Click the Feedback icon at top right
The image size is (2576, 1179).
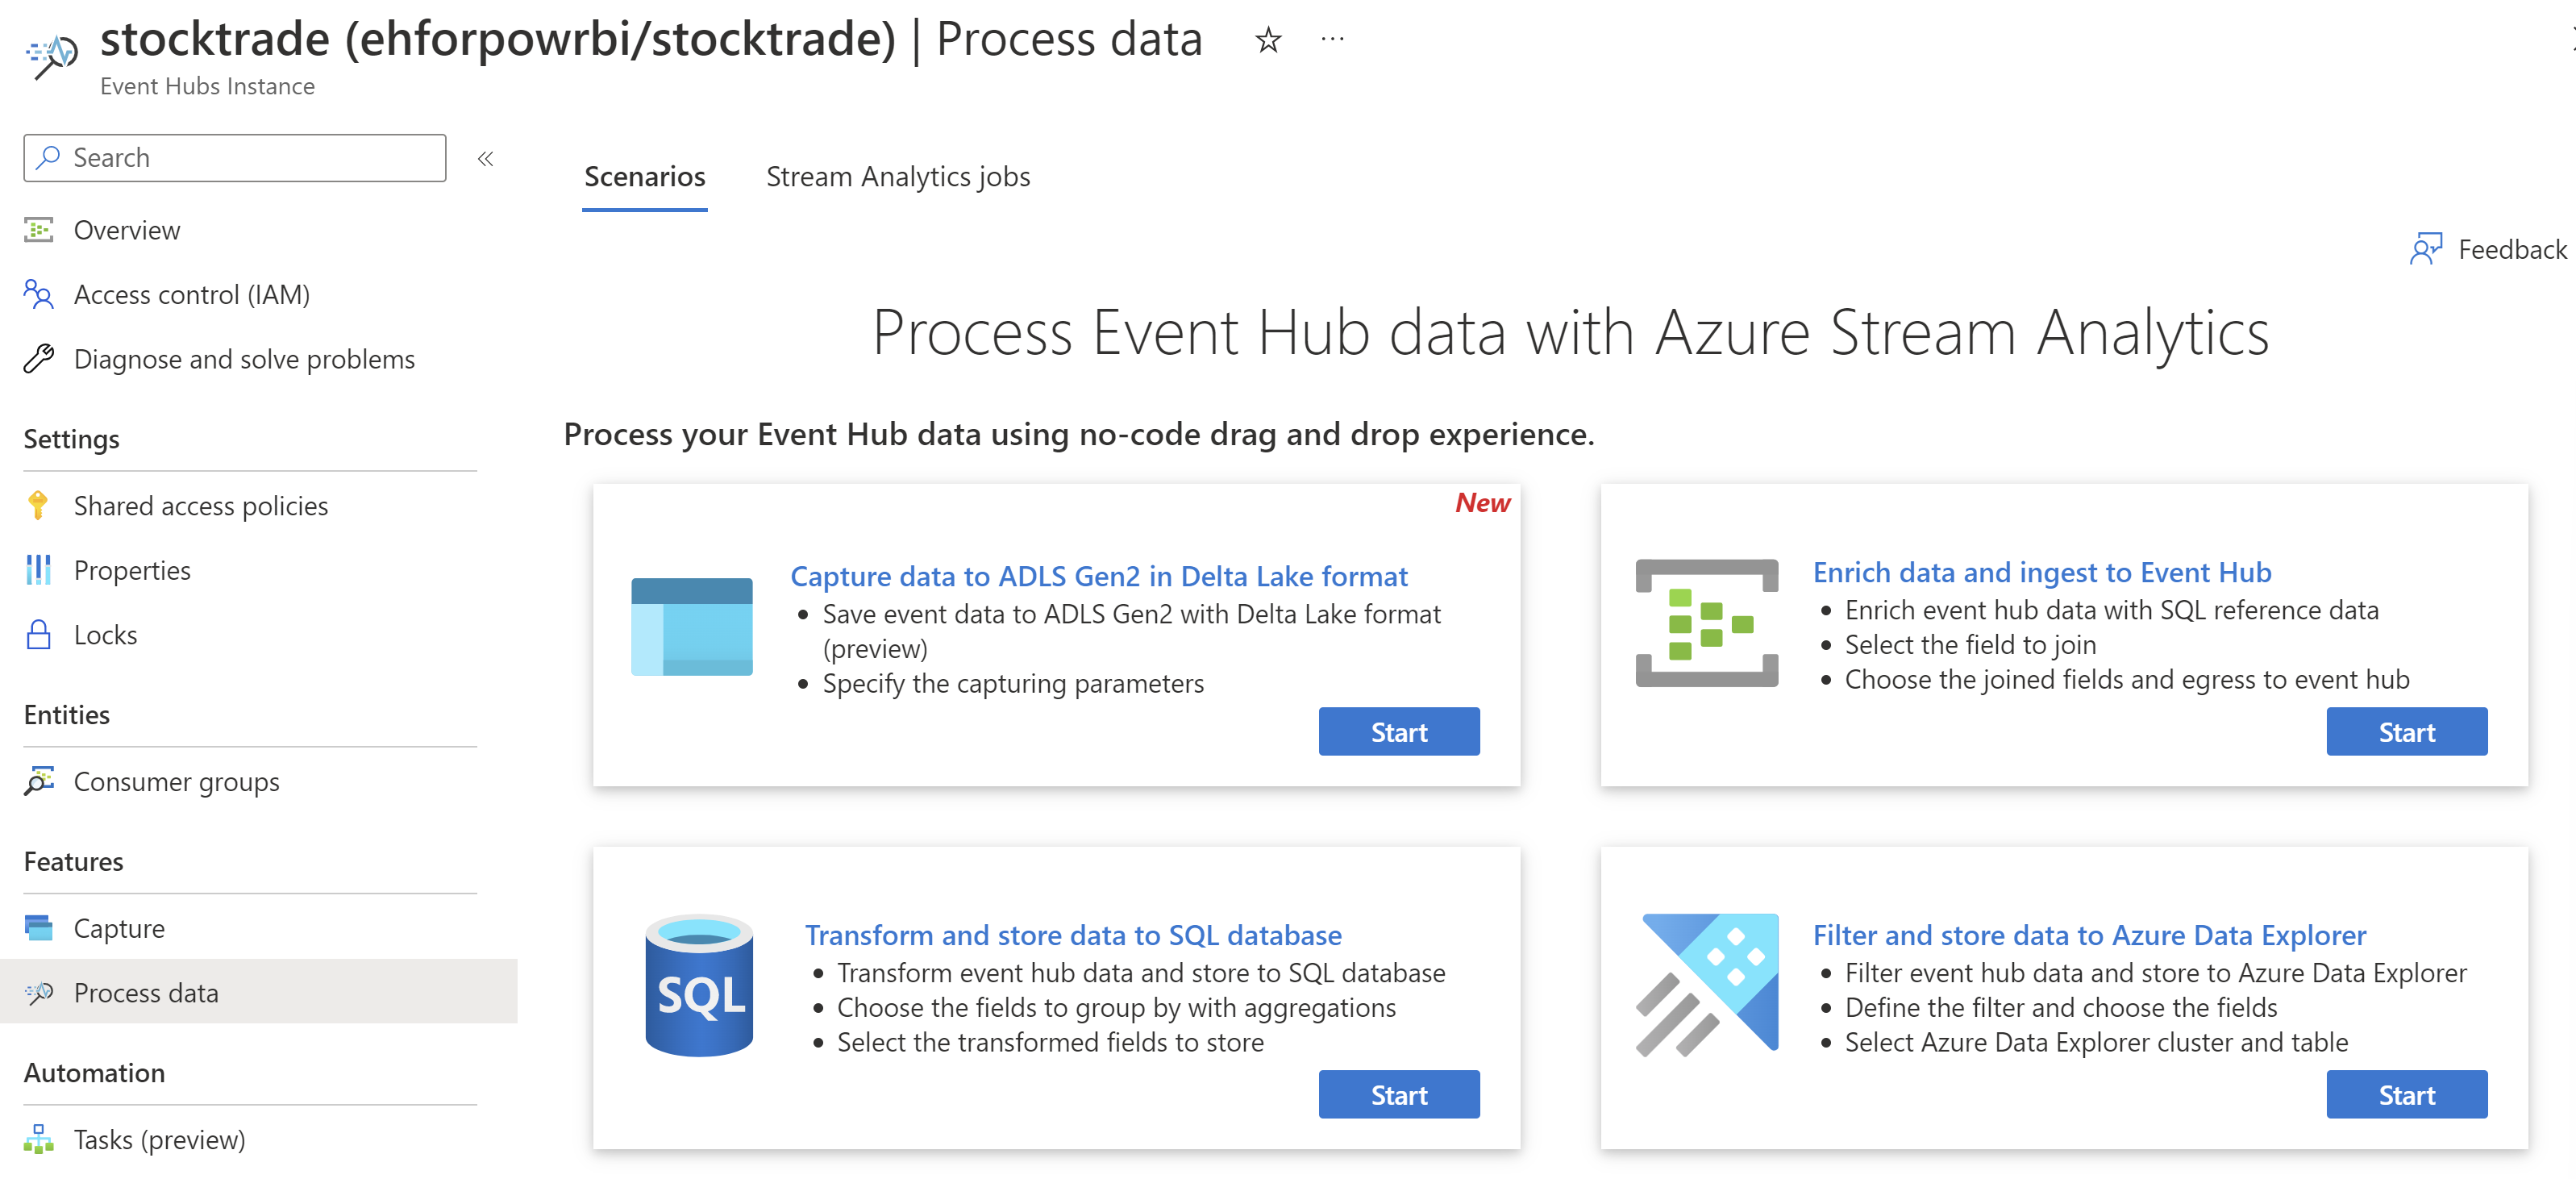pyautogui.click(x=2425, y=248)
